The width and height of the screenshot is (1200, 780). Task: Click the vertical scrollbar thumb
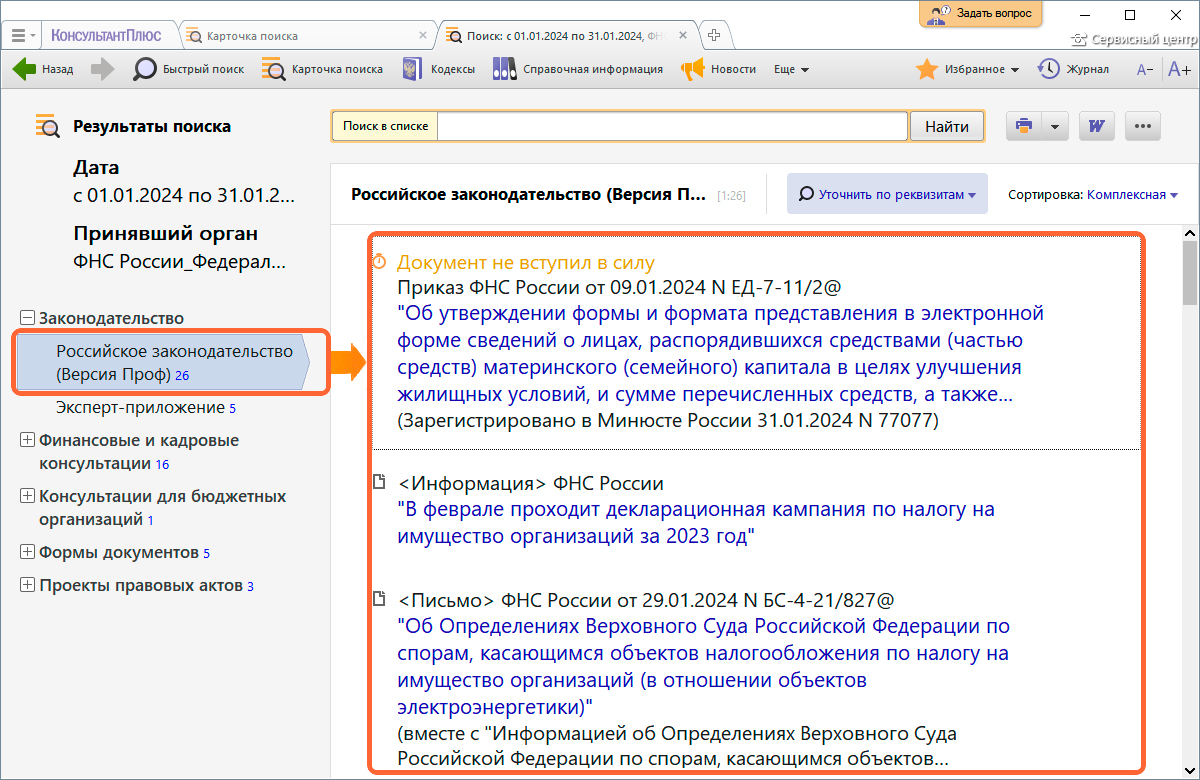(x=1189, y=272)
